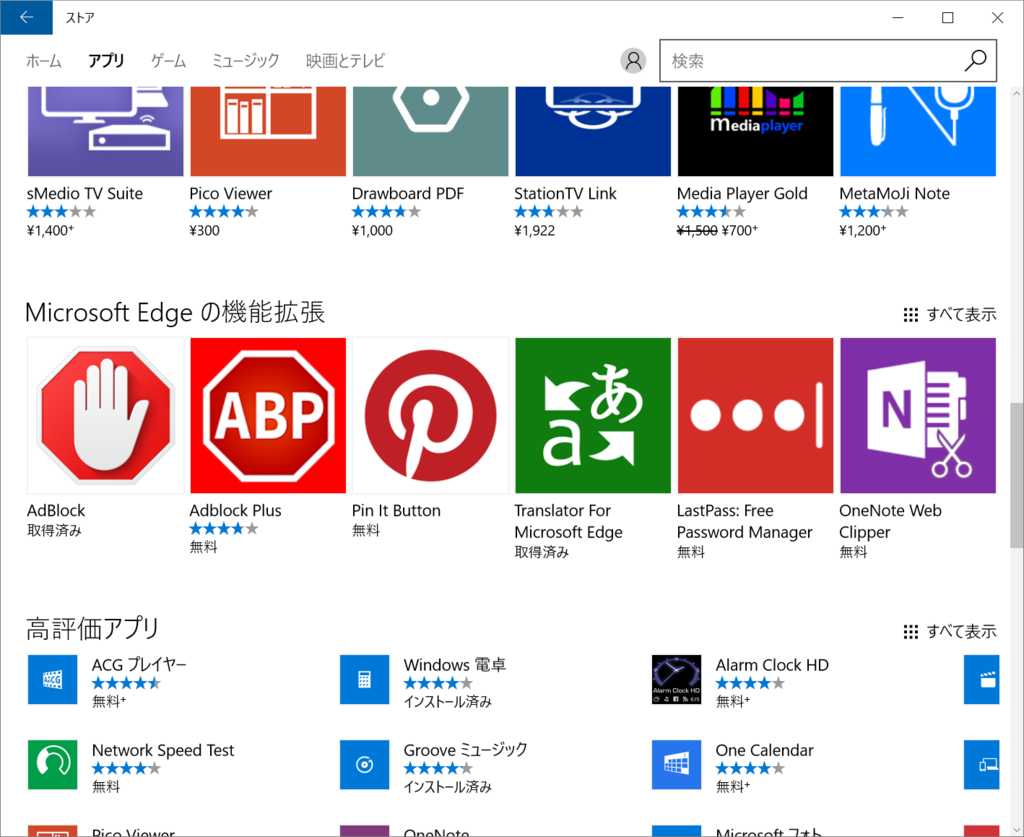Image resolution: width=1024 pixels, height=837 pixels.
Task: Show all 高評価アプリ items
Action: click(950, 631)
